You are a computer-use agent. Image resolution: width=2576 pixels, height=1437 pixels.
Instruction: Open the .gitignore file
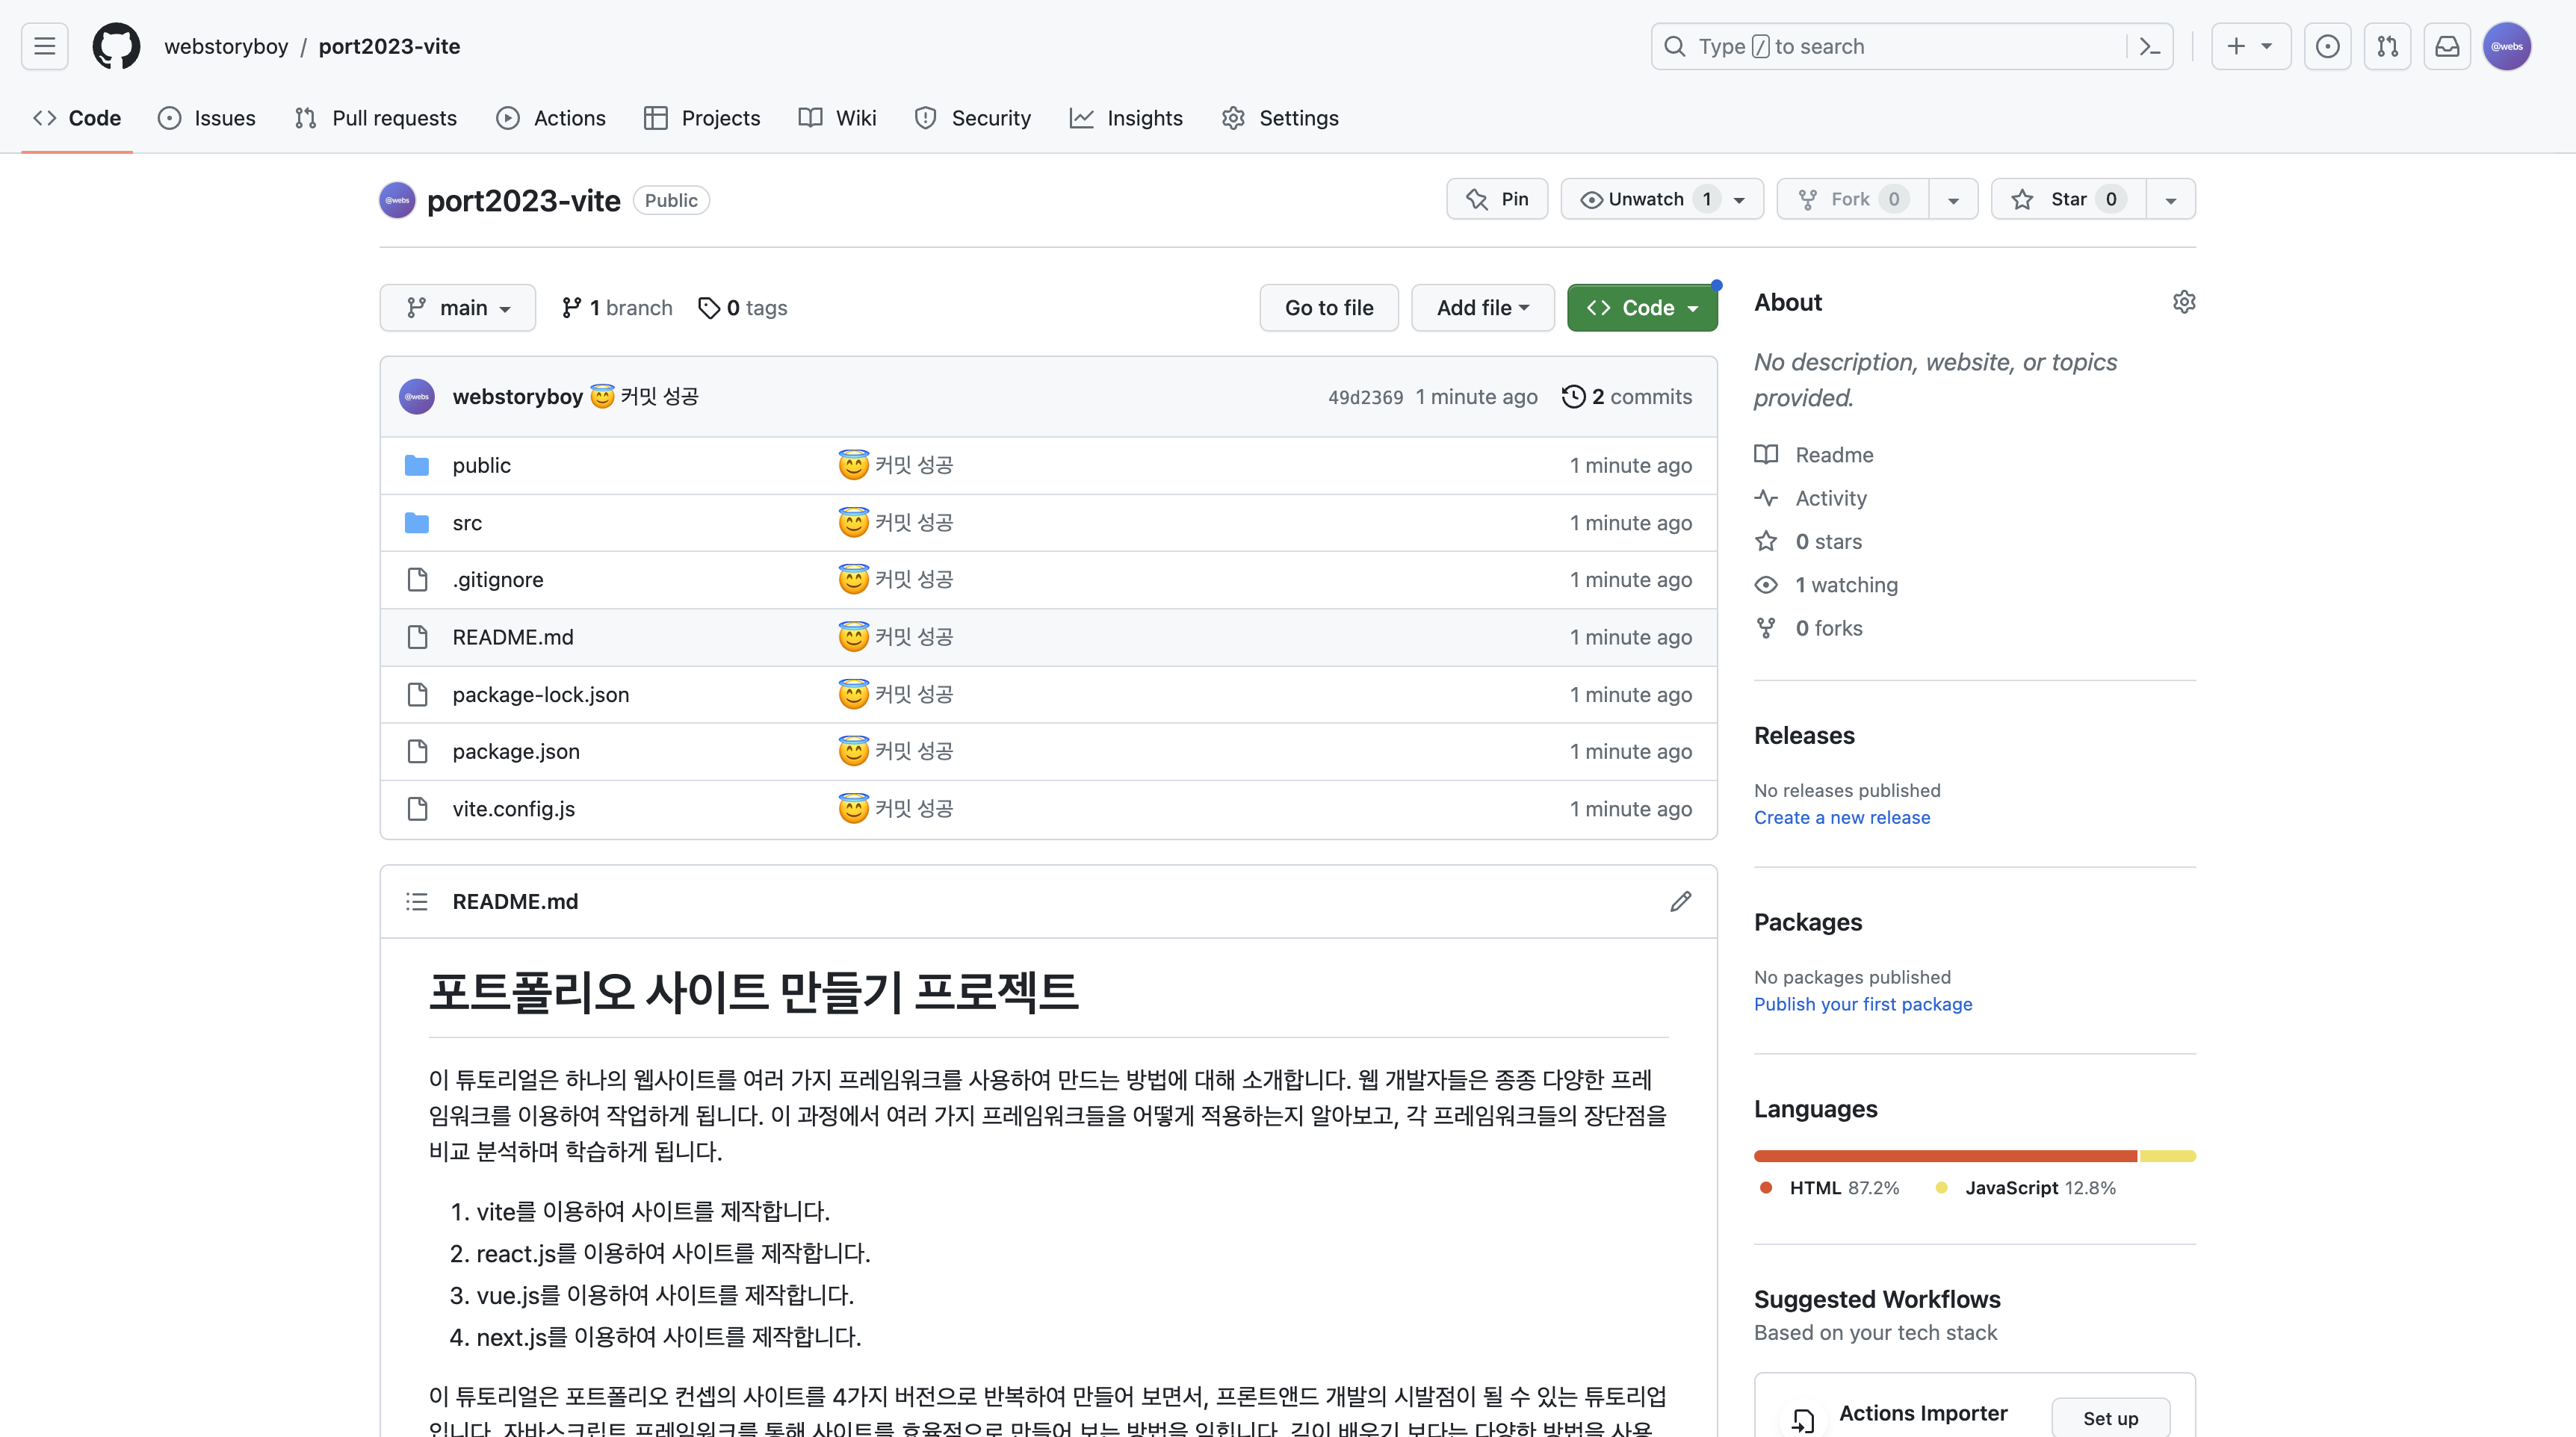coord(497,580)
